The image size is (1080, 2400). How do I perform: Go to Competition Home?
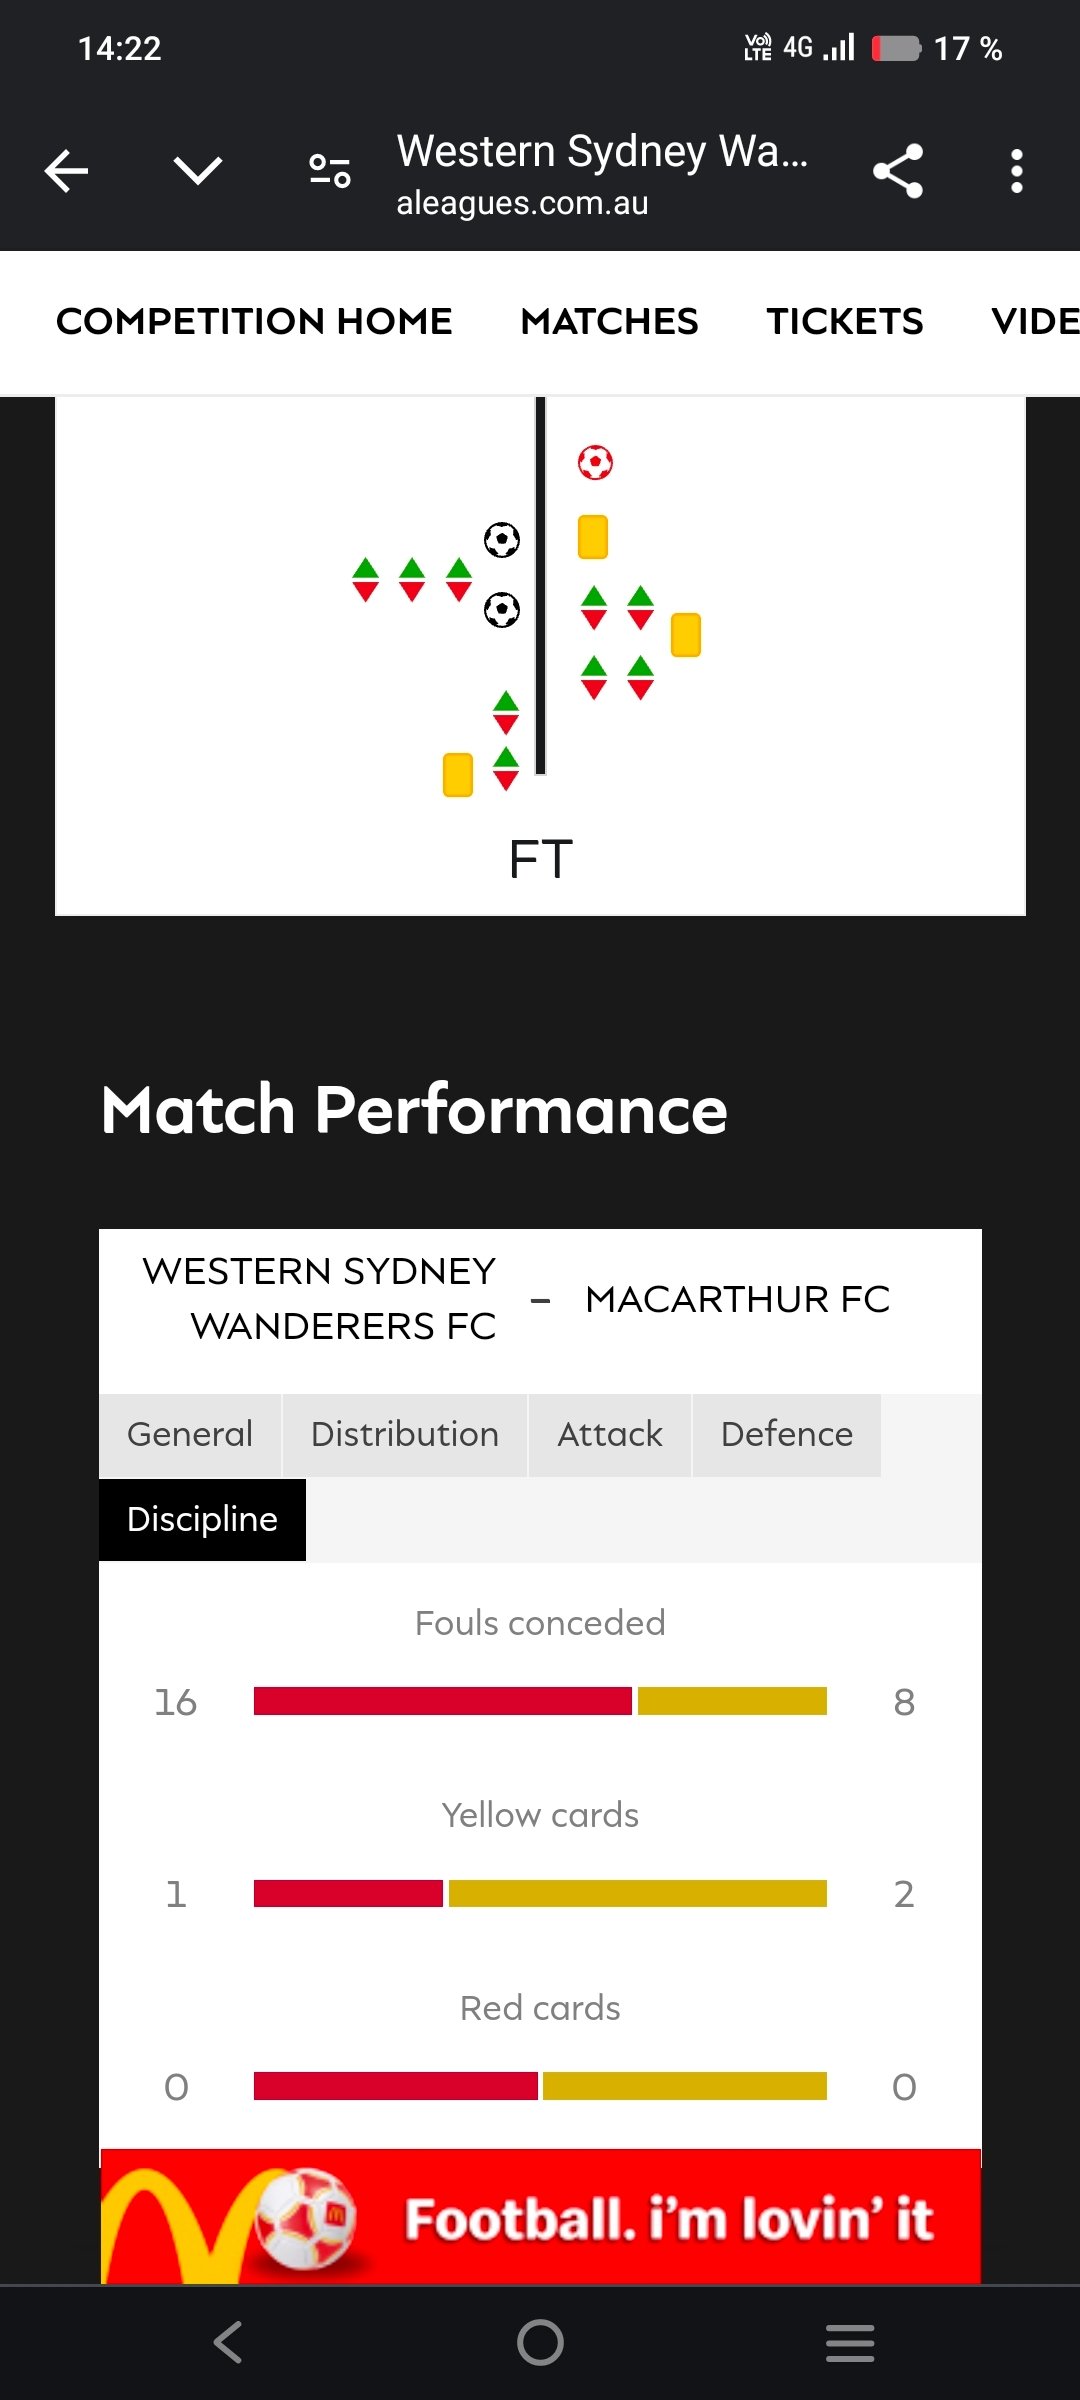click(x=254, y=322)
